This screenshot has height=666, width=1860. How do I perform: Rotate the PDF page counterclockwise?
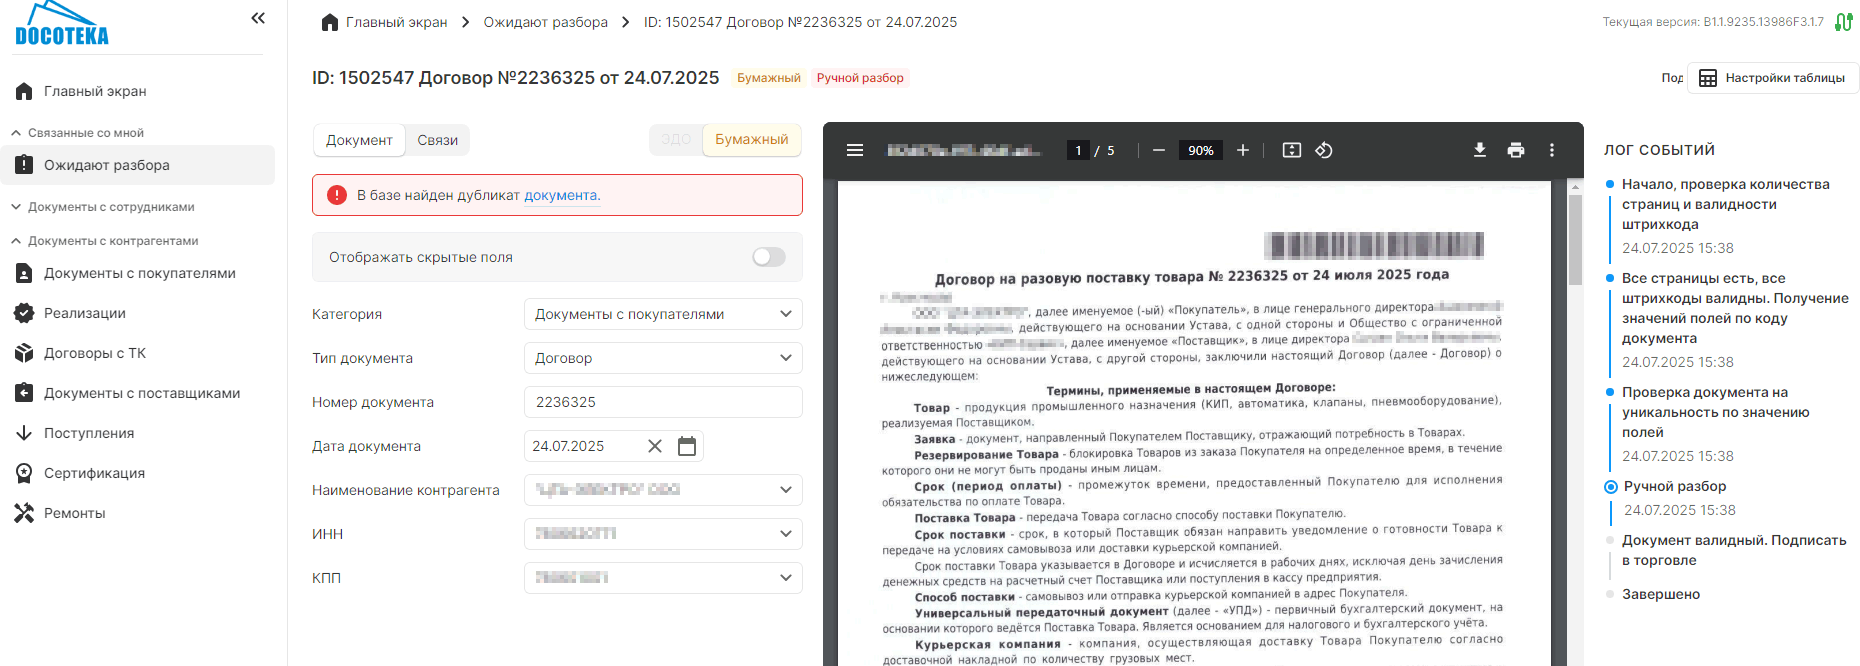(x=1324, y=150)
